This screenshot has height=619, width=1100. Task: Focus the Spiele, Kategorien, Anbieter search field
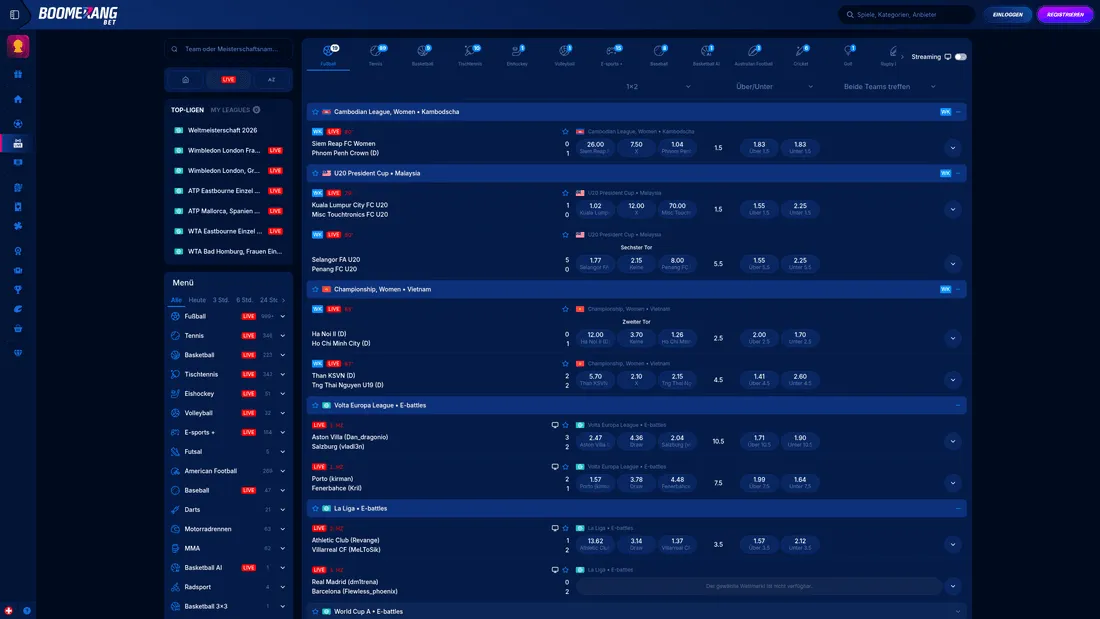[x=906, y=14]
